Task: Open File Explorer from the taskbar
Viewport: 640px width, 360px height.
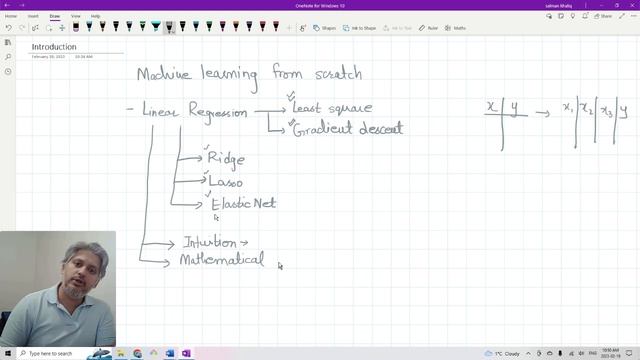Action: click(121, 353)
